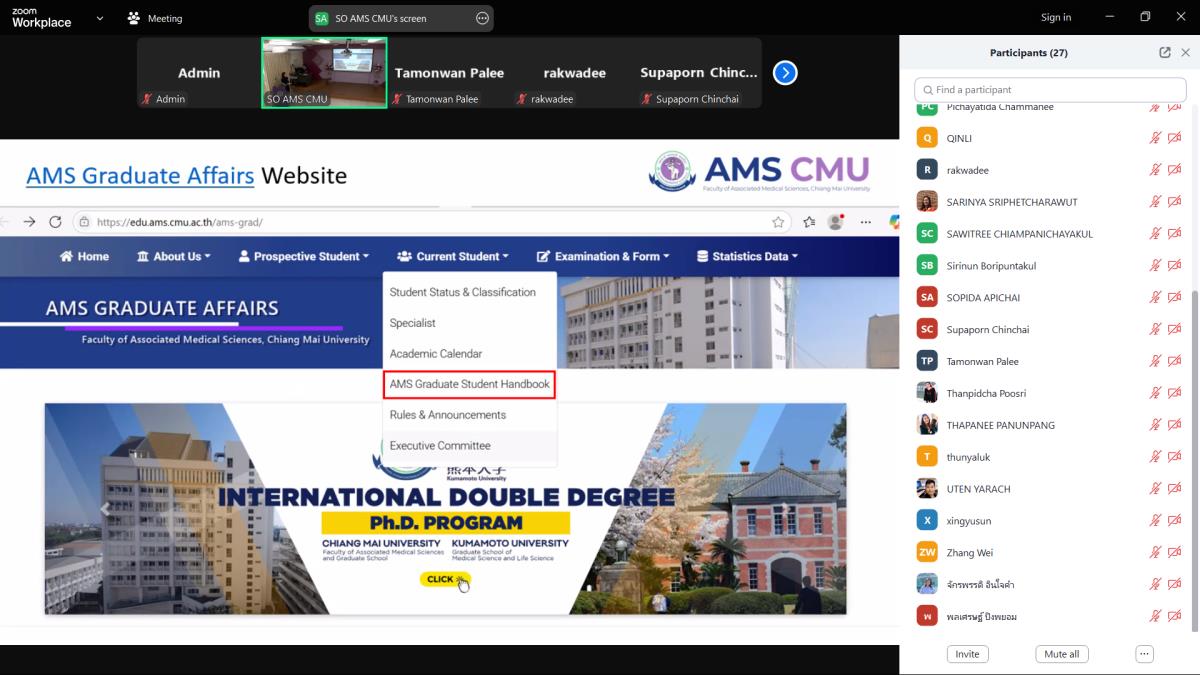Click the Participants panel scrollbar
This screenshot has width=1200, height=675.
(x=1195, y=460)
